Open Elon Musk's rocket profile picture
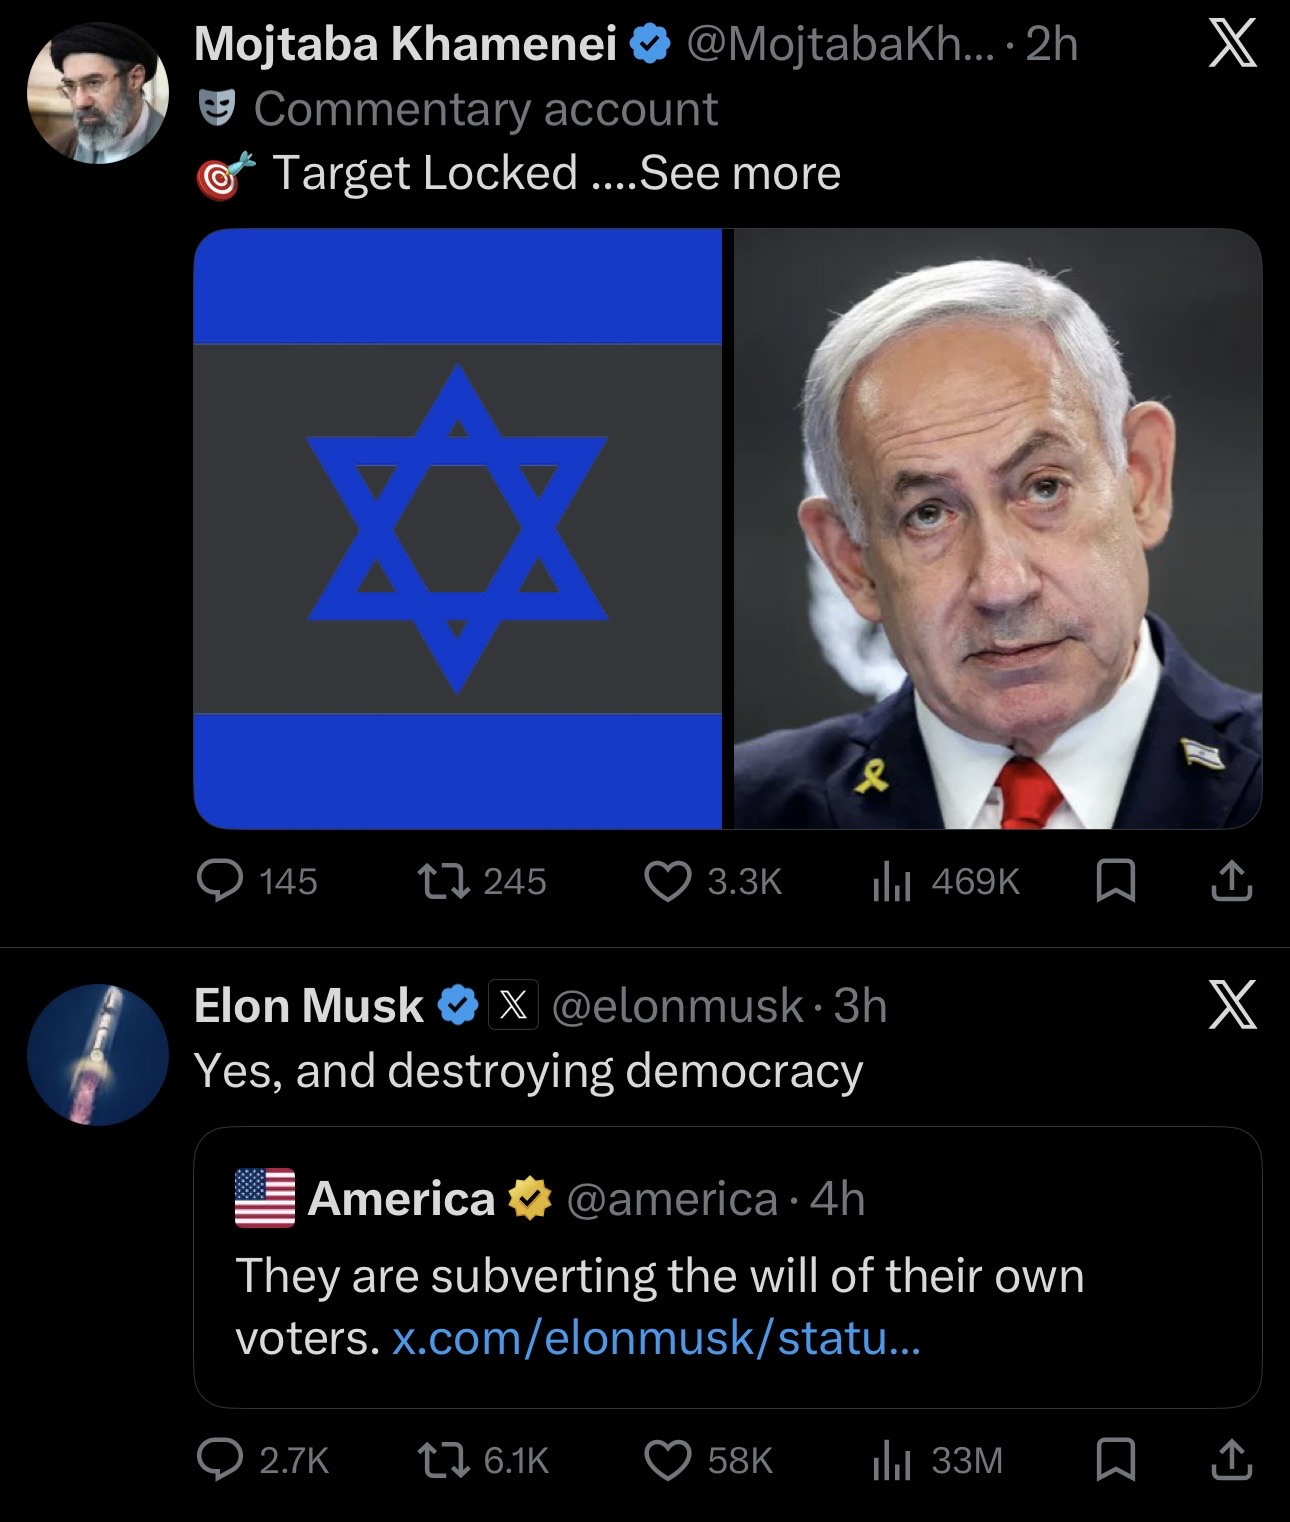The image size is (1290, 1522). (x=98, y=1054)
